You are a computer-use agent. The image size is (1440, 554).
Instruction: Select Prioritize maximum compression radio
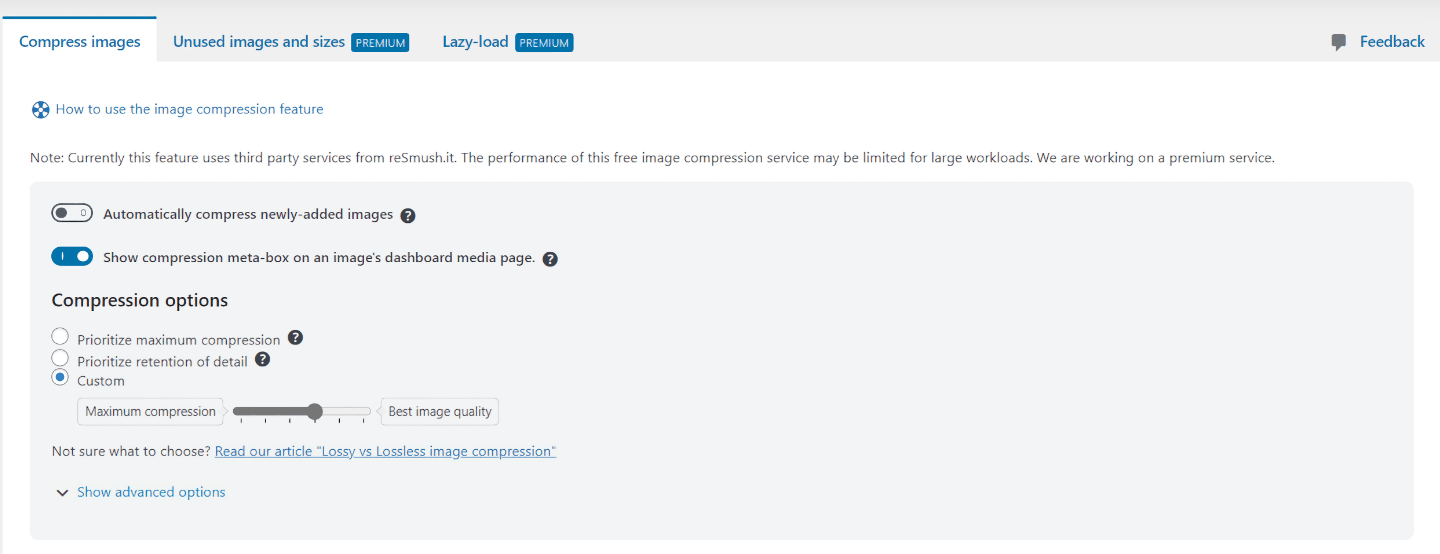(60, 337)
